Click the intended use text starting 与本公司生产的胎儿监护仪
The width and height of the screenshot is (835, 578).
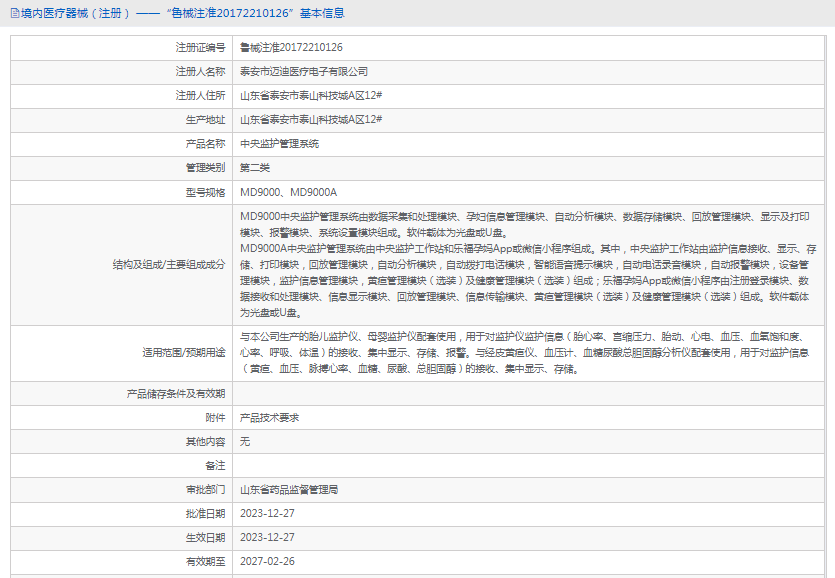point(524,353)
